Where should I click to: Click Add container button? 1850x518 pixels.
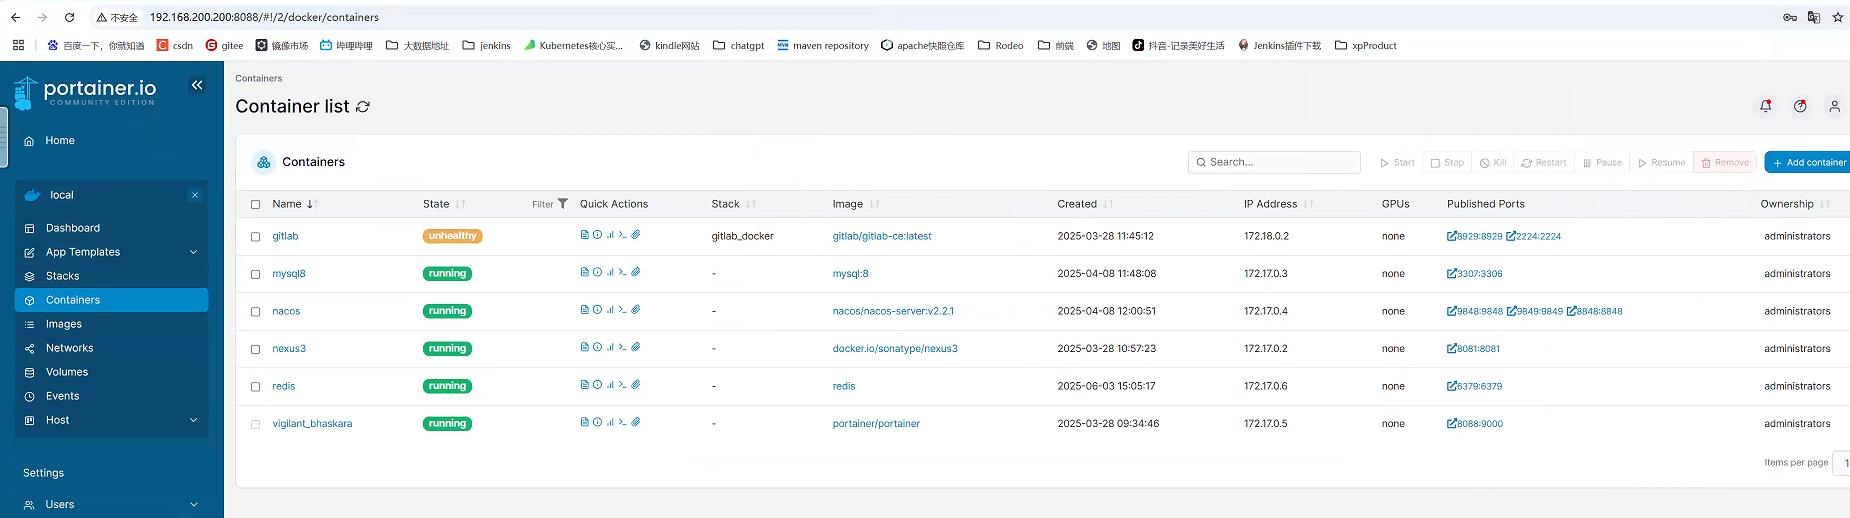(x=1808, y=162)
